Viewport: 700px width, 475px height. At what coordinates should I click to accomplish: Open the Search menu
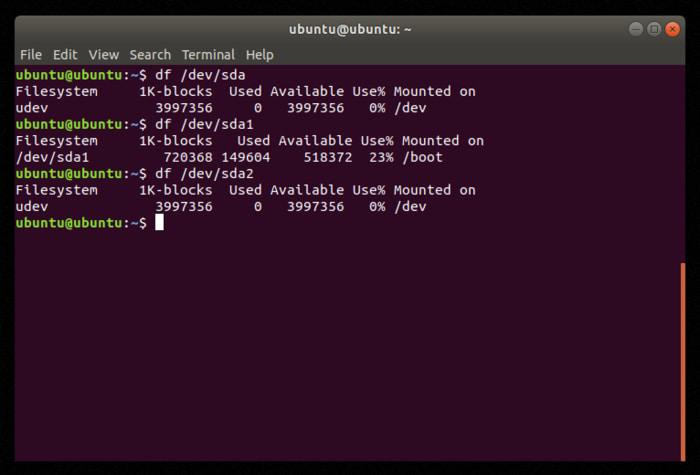(x=150, y=55)
